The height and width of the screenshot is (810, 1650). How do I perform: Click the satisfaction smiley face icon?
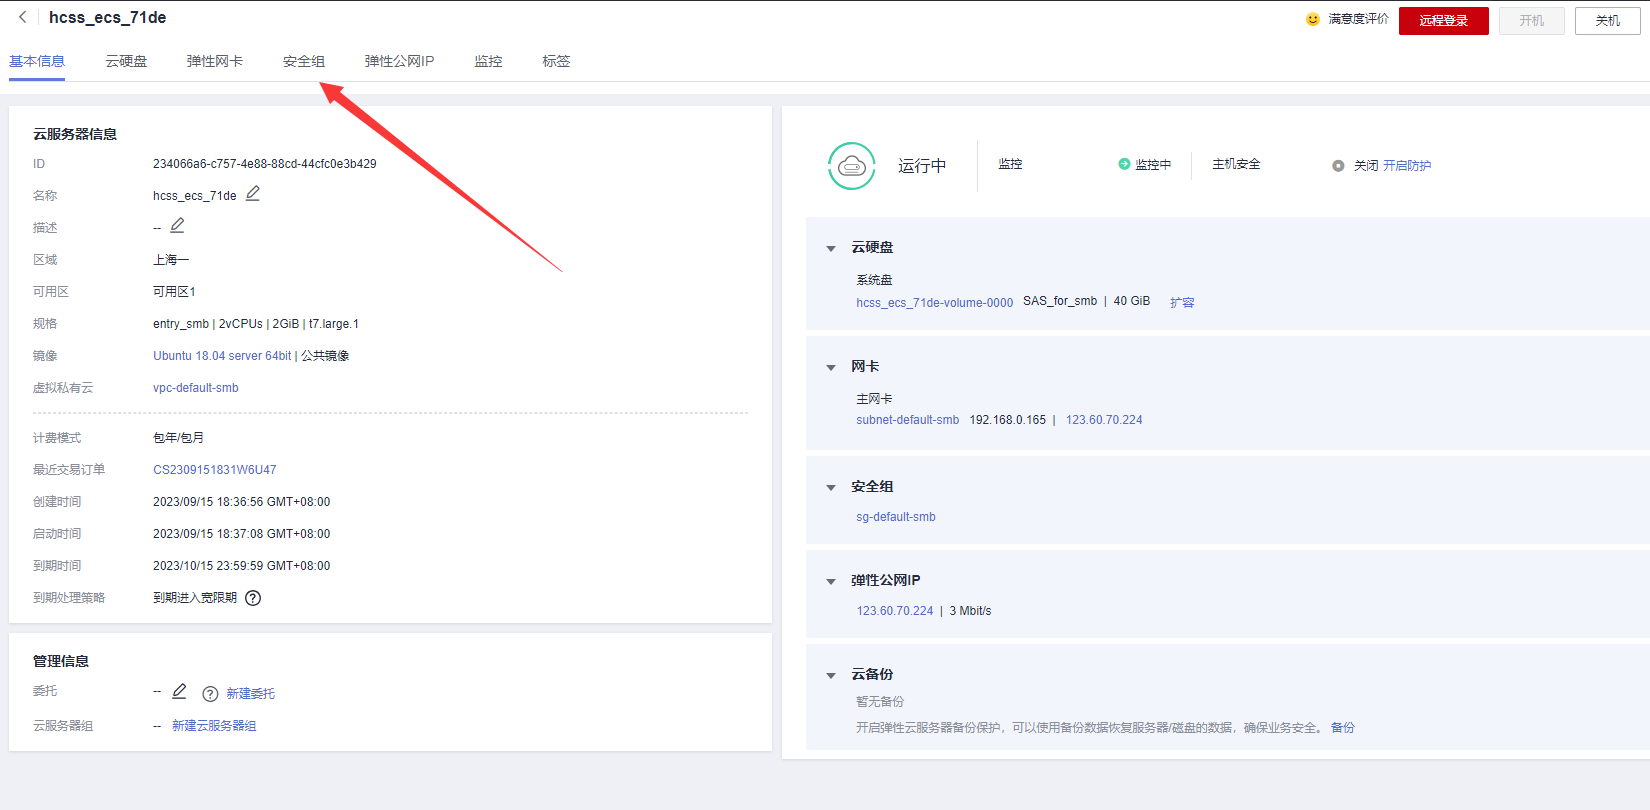tap(1313, 19)
